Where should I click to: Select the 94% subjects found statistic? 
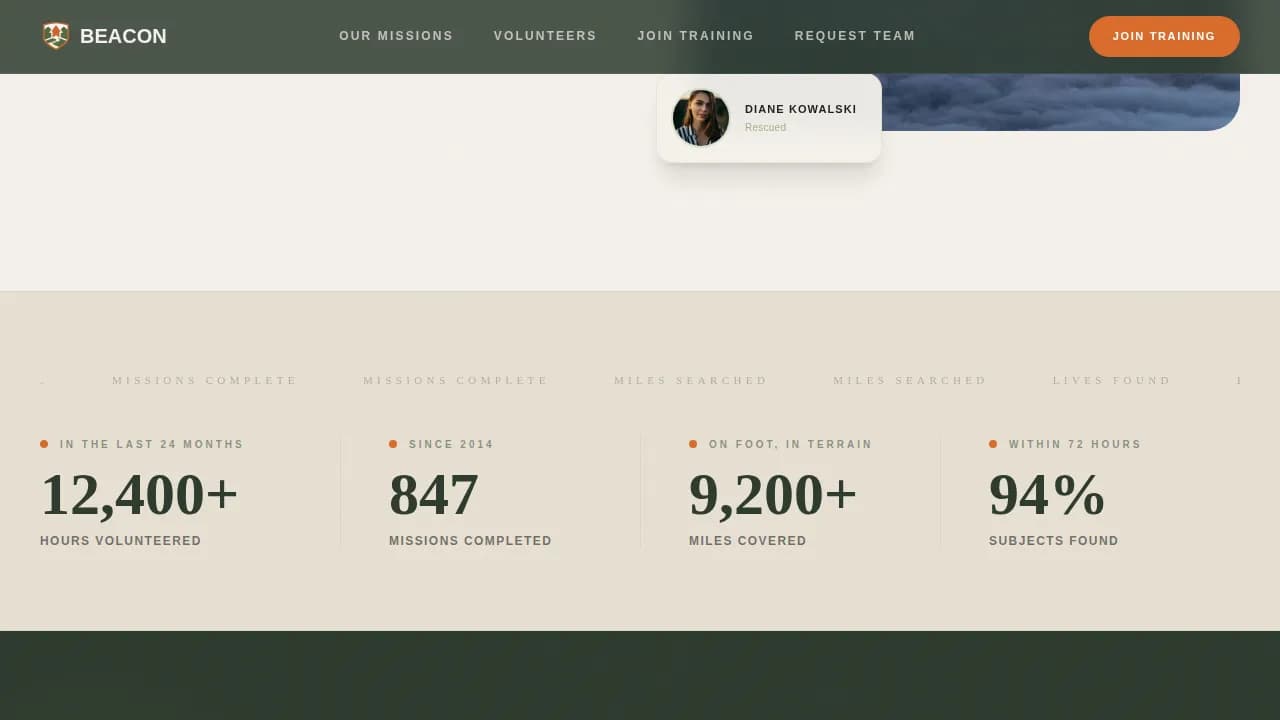point(1045,494)
